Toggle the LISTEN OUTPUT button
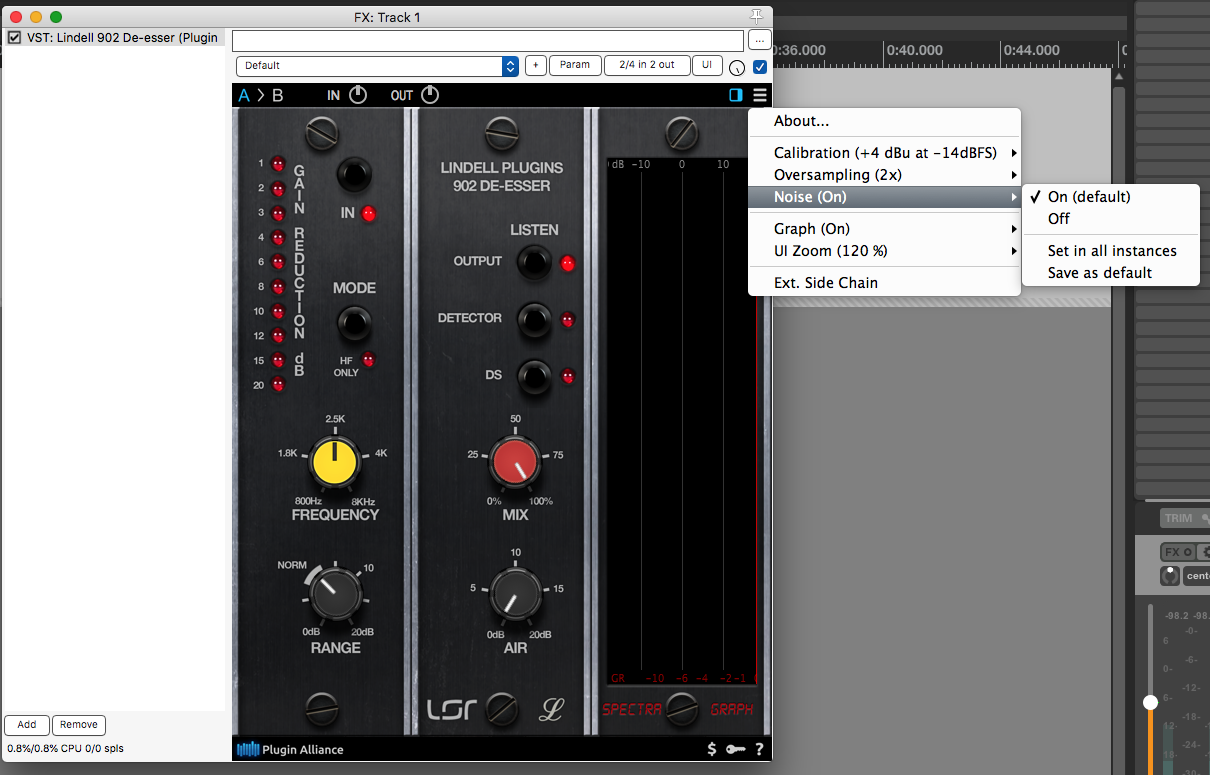The image size is (1210, 775). pyautogui.click(x=534, y=262)
